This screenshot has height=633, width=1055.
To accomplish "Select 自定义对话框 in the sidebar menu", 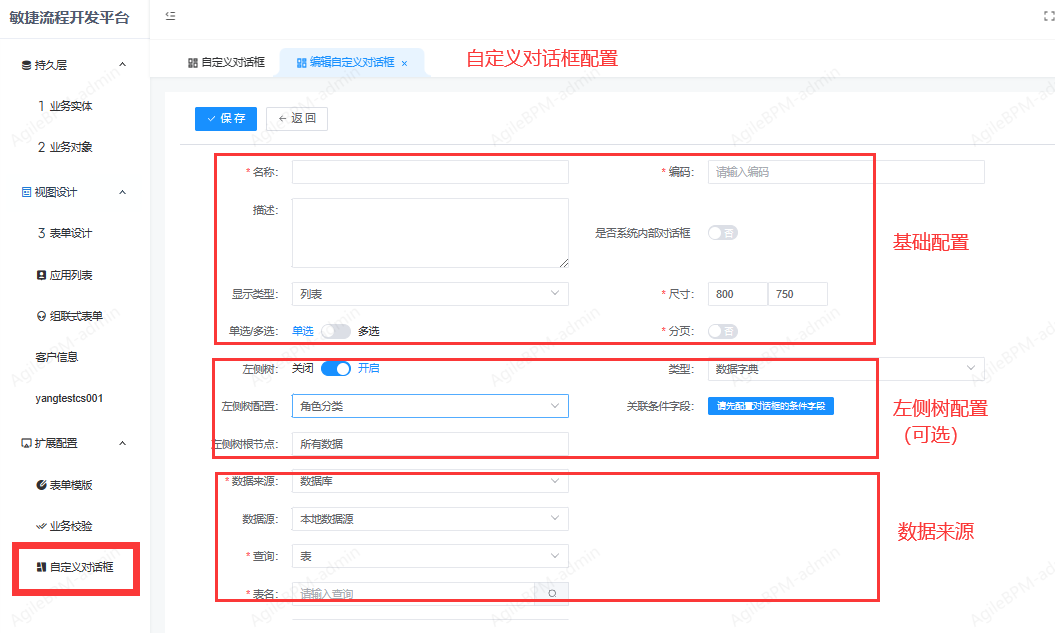I will tap(80, 568).
